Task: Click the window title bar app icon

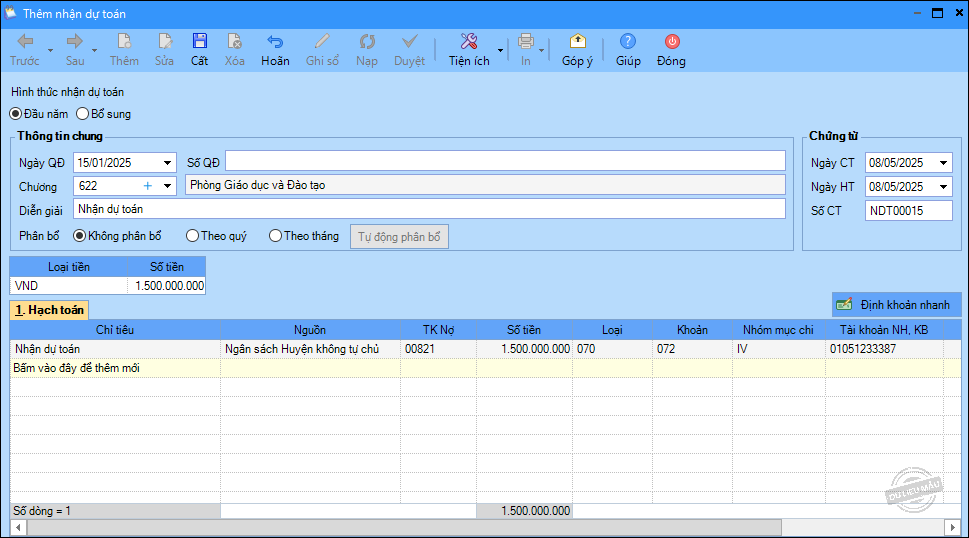Action: 10,13
